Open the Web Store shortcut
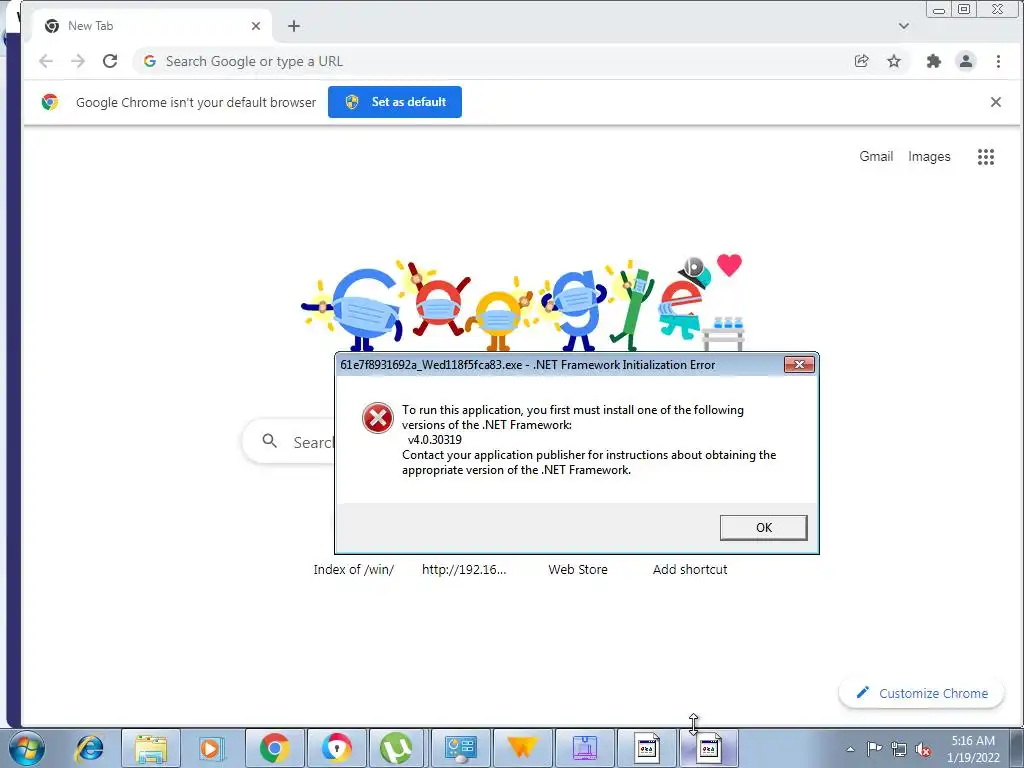 pos(578,569)
